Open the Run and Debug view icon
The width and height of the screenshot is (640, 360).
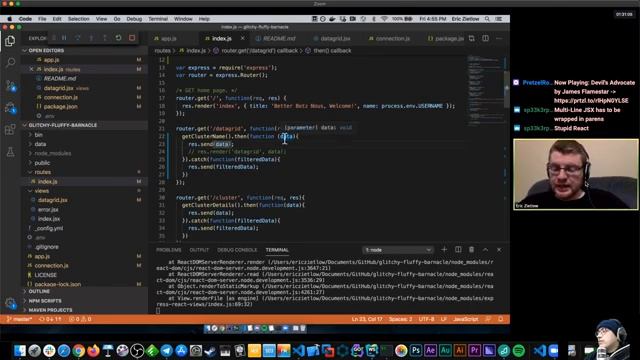10,108
